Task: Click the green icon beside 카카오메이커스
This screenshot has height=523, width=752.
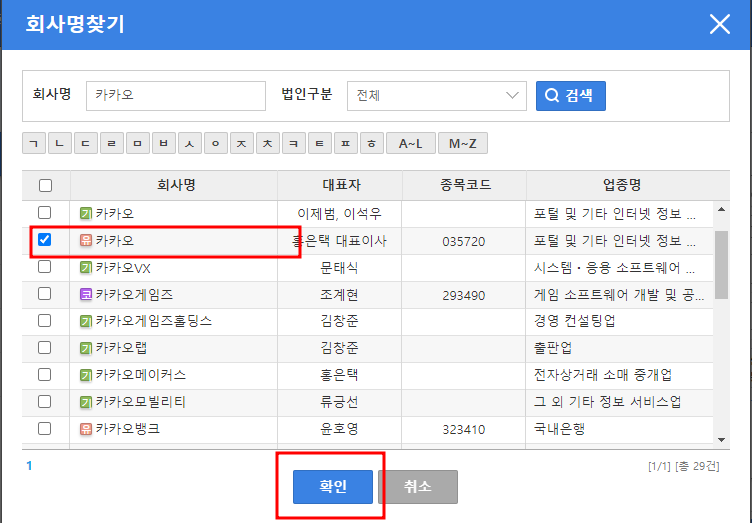Action: 86,375
